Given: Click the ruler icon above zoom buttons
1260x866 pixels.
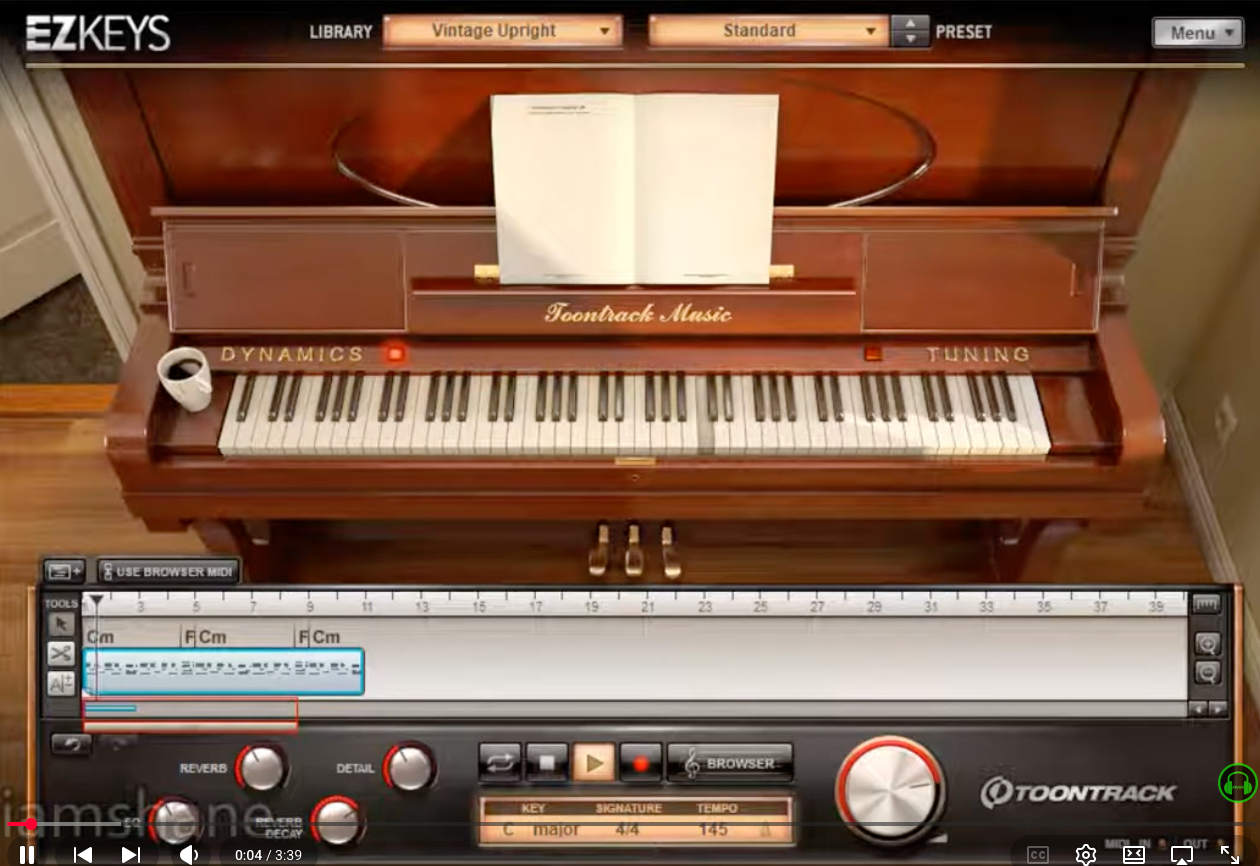Looking at the screenshot, I should pos(1207,605).
